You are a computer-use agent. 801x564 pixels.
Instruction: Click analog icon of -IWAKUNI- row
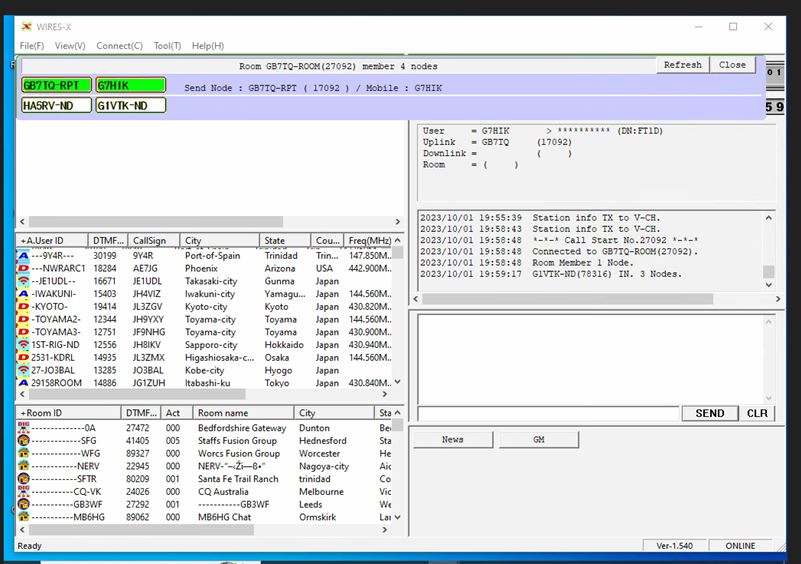coord(23,294)
